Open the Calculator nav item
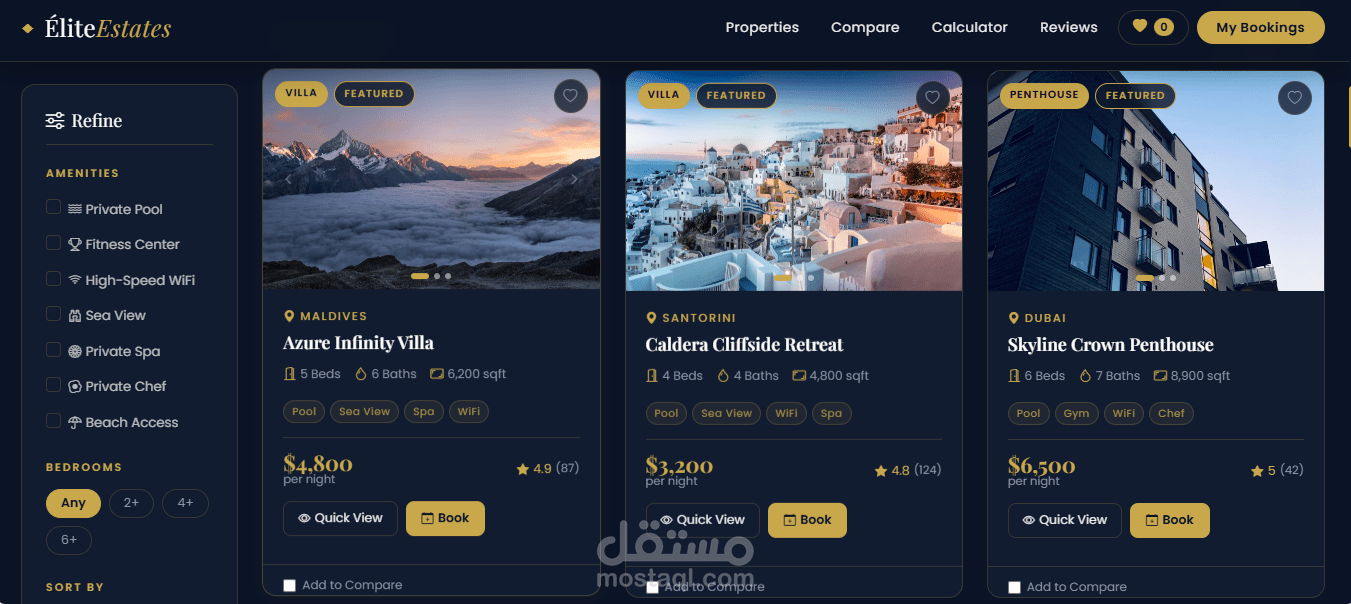Screen dimensions: 1351x604 pyautogui.click(x=969, y=28)
